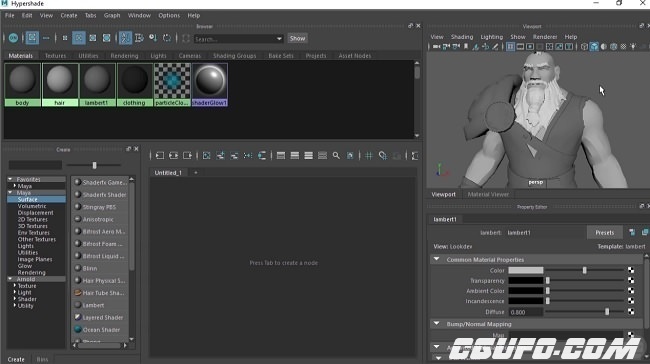Click the full node view mode icon

pyautogui.click(x=308, y=155)
